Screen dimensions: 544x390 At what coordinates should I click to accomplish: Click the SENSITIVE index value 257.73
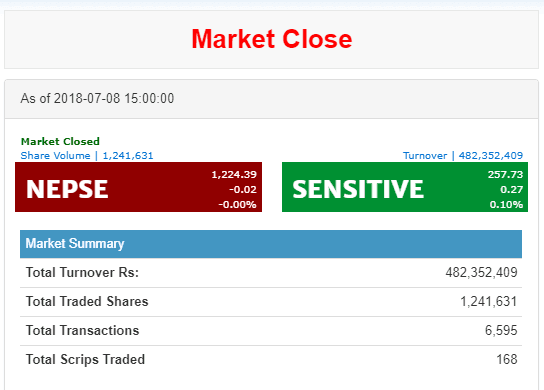(x=505, y=174)
